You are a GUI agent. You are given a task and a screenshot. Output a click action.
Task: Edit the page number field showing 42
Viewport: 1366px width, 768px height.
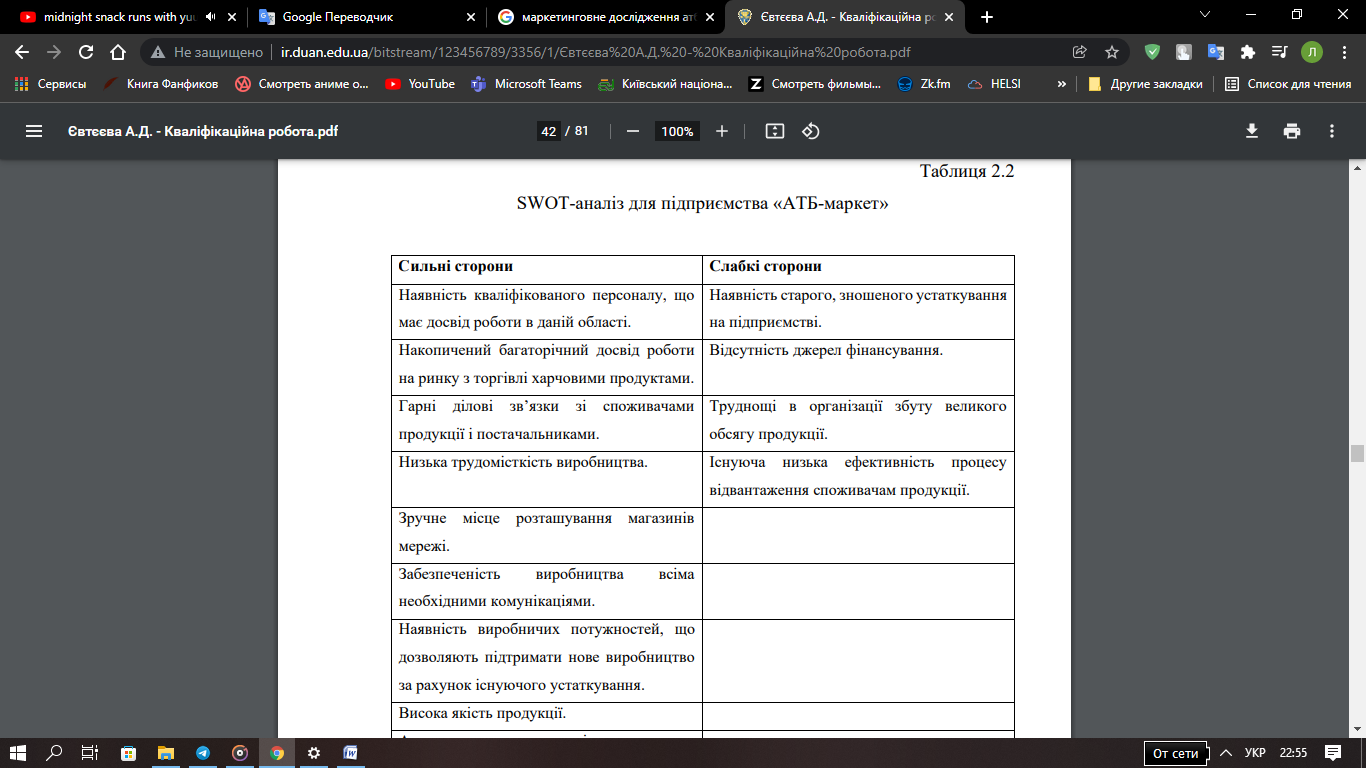pyautogui.click(x=548, y=131)
